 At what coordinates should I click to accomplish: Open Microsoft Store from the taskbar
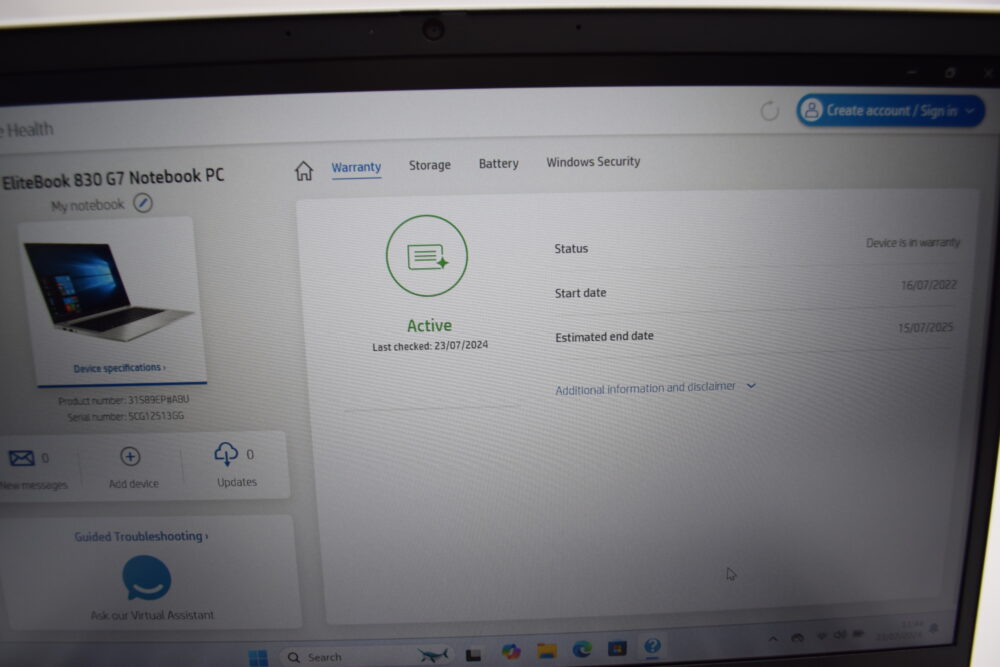click(x=617, y=648)
